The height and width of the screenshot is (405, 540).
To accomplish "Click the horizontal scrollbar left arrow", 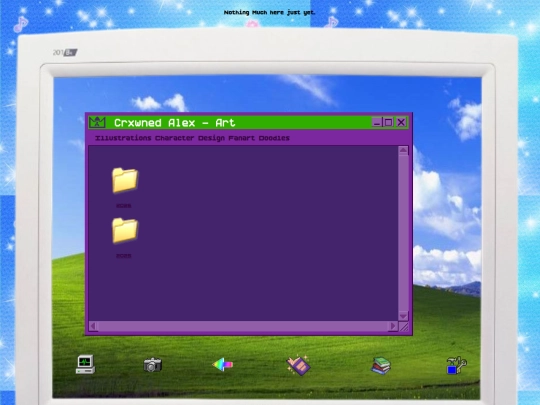I will 93,326.
